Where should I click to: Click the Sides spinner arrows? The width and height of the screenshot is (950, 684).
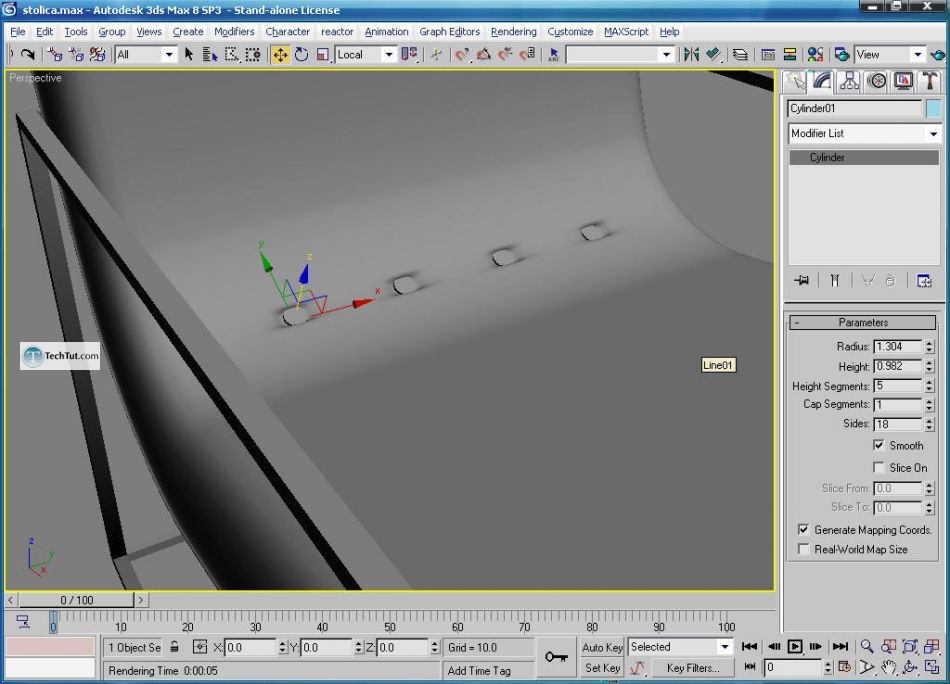(929, 424)
